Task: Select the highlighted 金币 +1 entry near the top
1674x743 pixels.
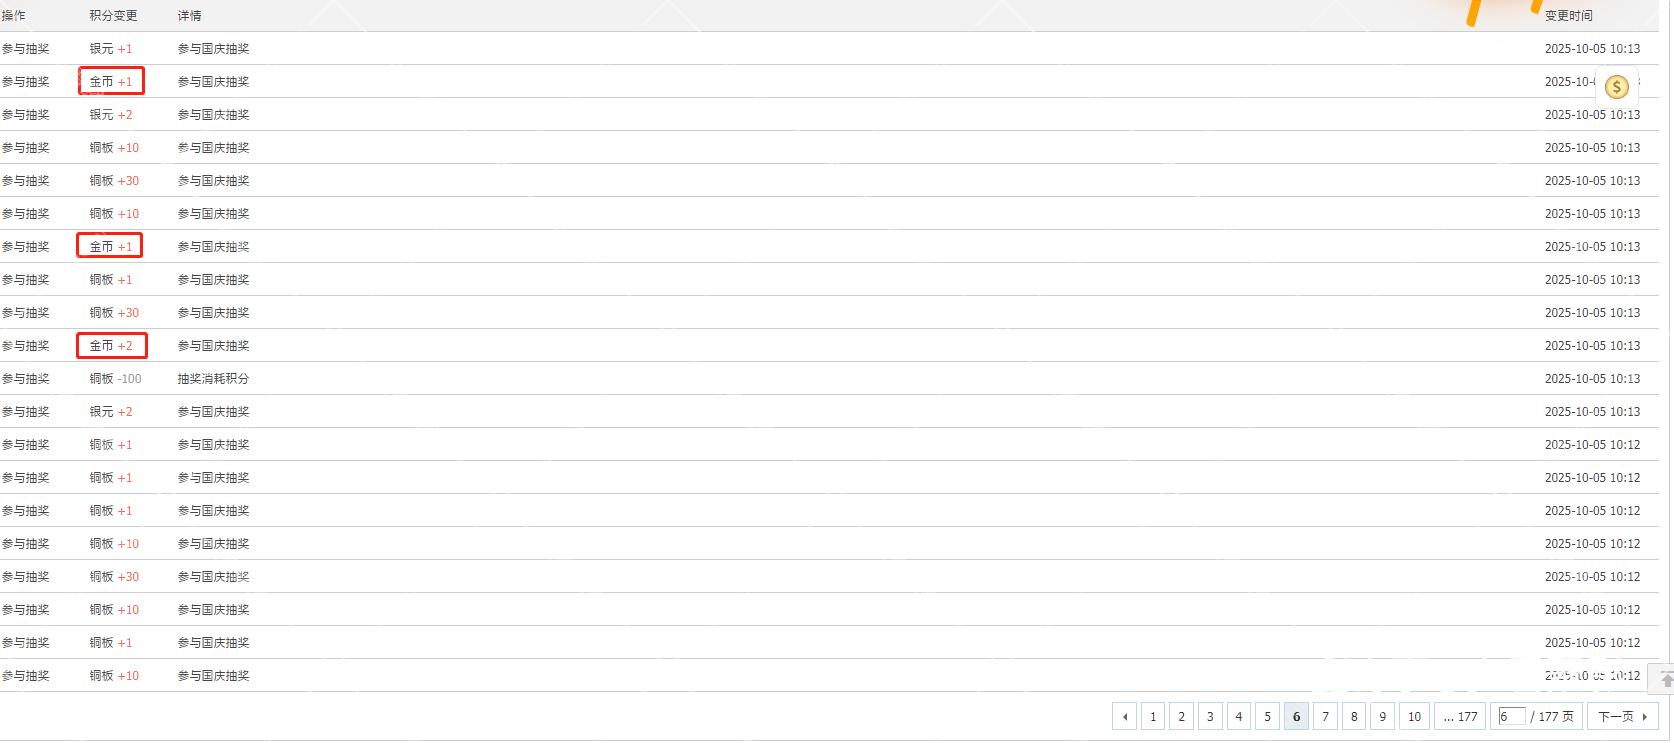Action: coord(110,81)
